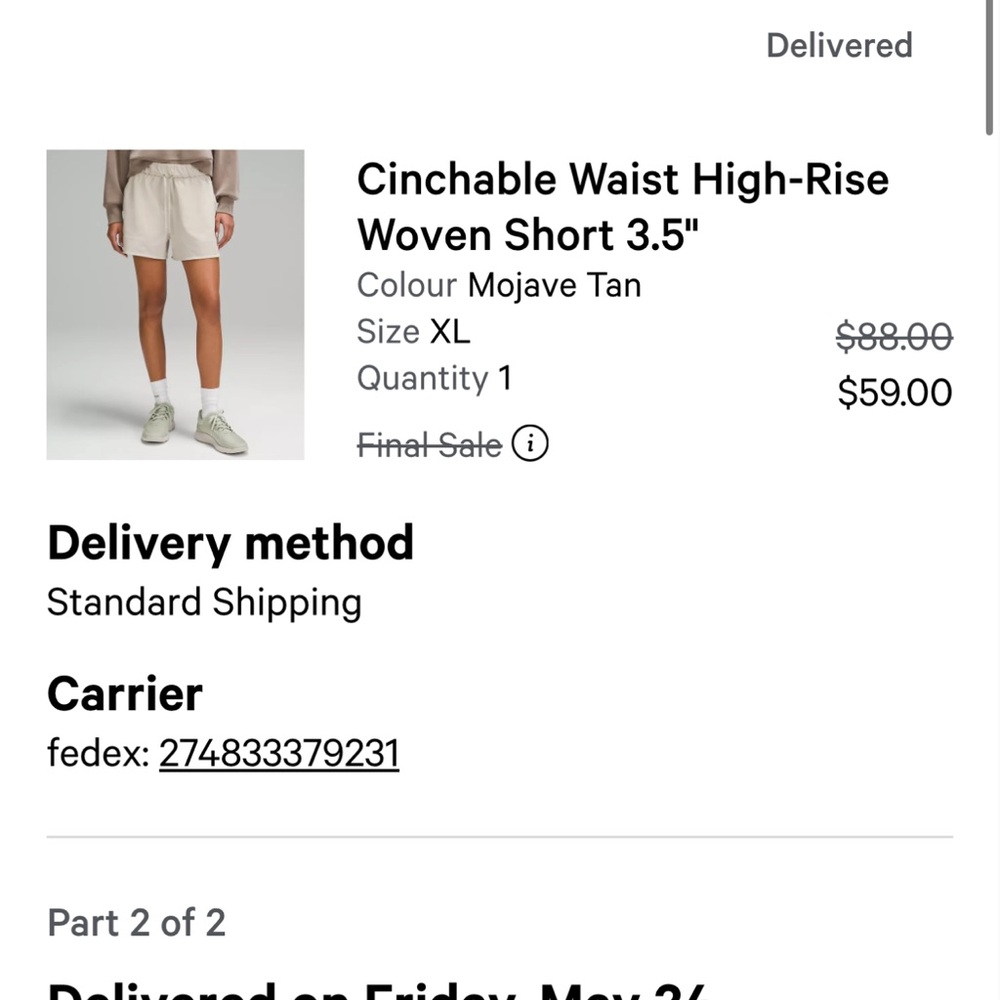The image size is (1000, 1000).
Task: Click the Delivered status label
Action: tap(839, 45)
